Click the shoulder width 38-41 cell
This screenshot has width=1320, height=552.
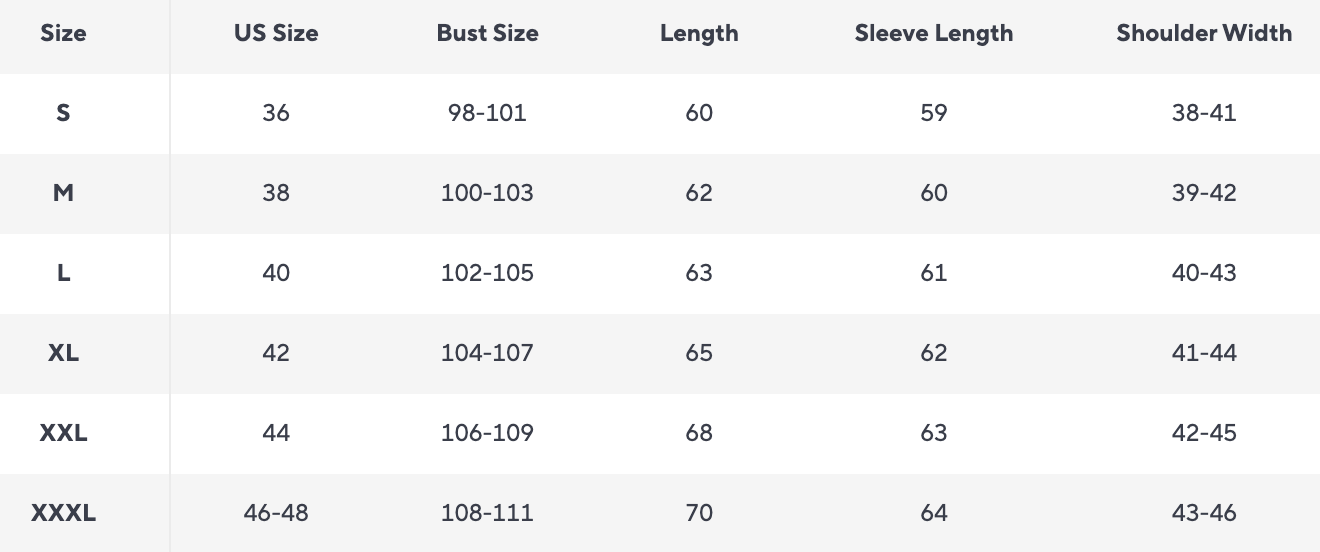pyautogui.click(x=1204, y=113)
